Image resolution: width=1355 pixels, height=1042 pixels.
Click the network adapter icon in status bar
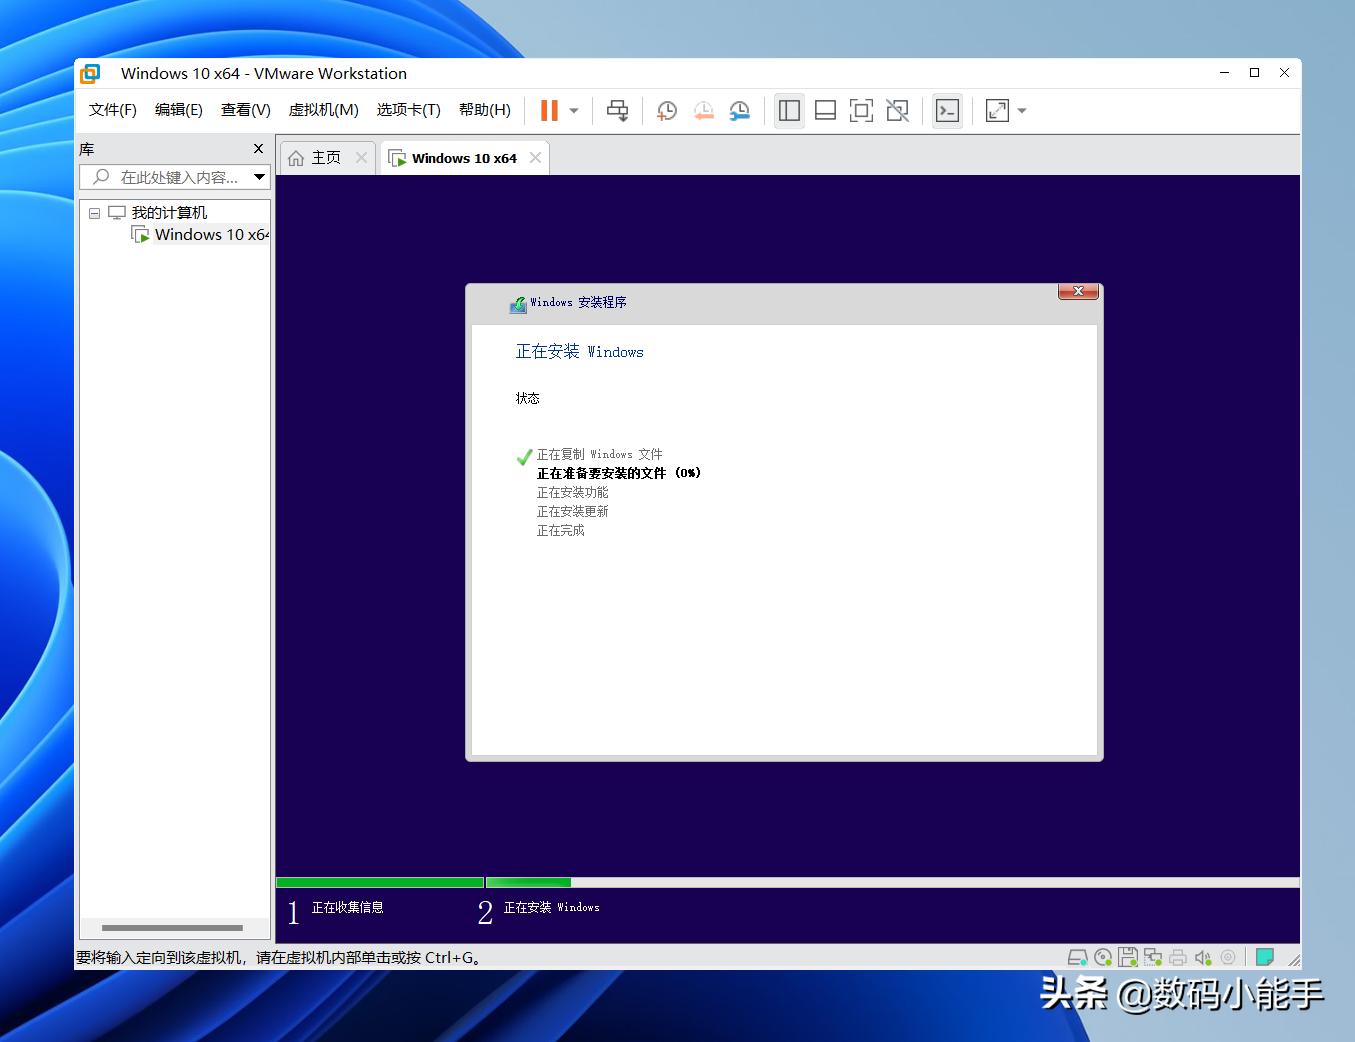tap(1153, 957)
